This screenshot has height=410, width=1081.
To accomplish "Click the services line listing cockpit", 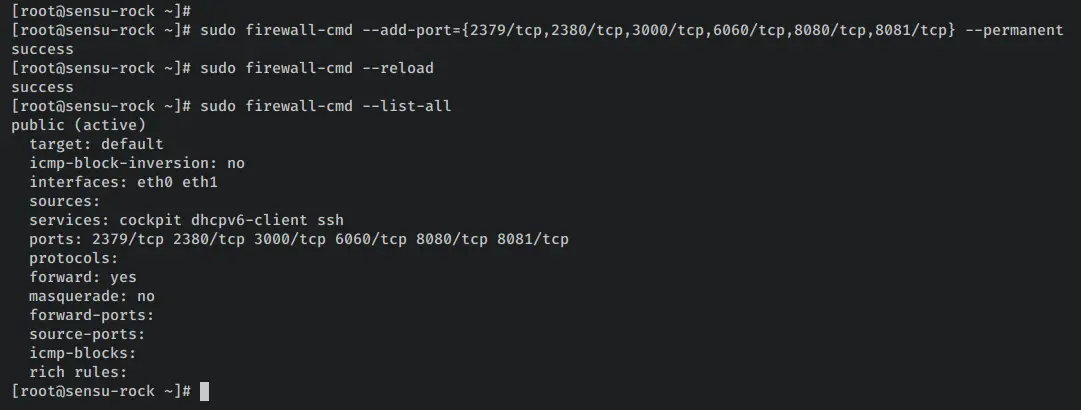I will 186,221.
